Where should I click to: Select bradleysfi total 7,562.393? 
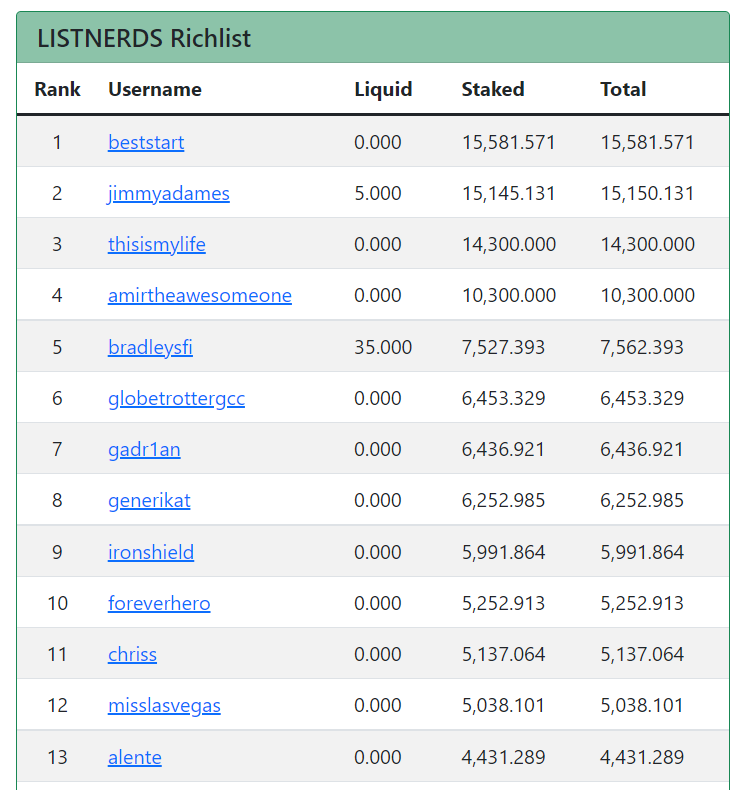[x=642, y=348]
